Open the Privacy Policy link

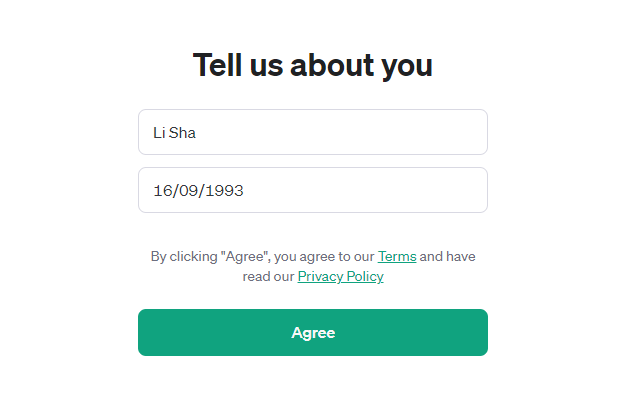[340, 276]
